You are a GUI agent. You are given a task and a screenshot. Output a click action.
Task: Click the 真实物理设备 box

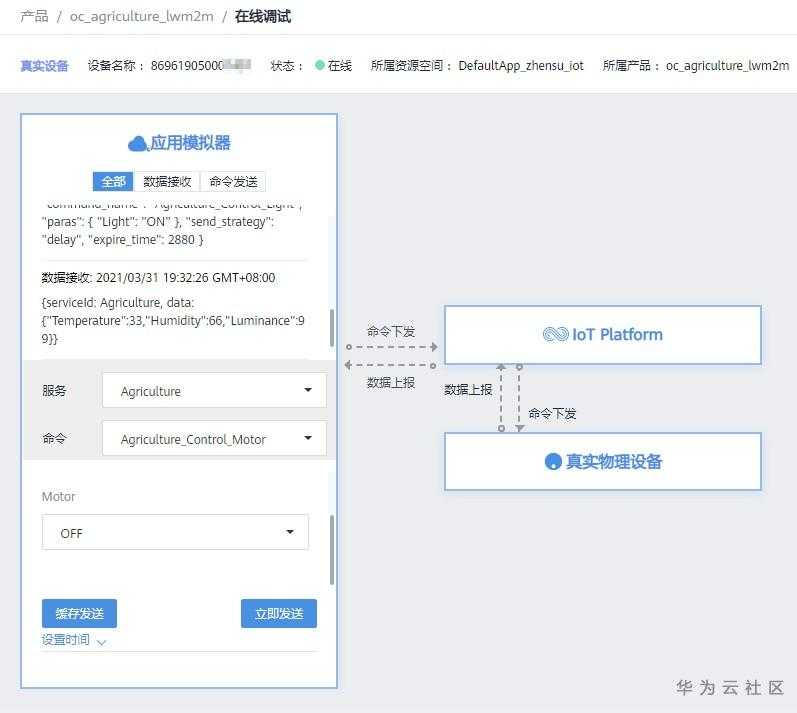(603, 461)
